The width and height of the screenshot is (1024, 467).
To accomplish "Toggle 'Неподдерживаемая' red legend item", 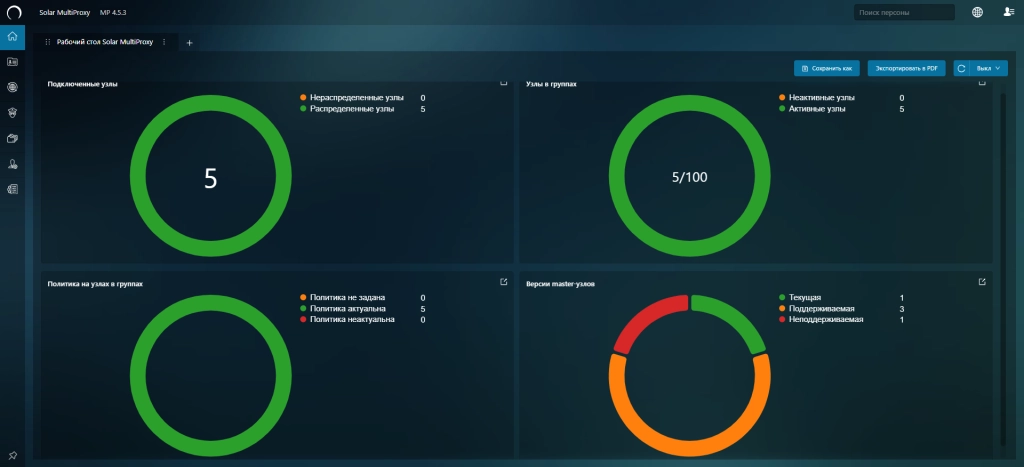I will [821, 319].
